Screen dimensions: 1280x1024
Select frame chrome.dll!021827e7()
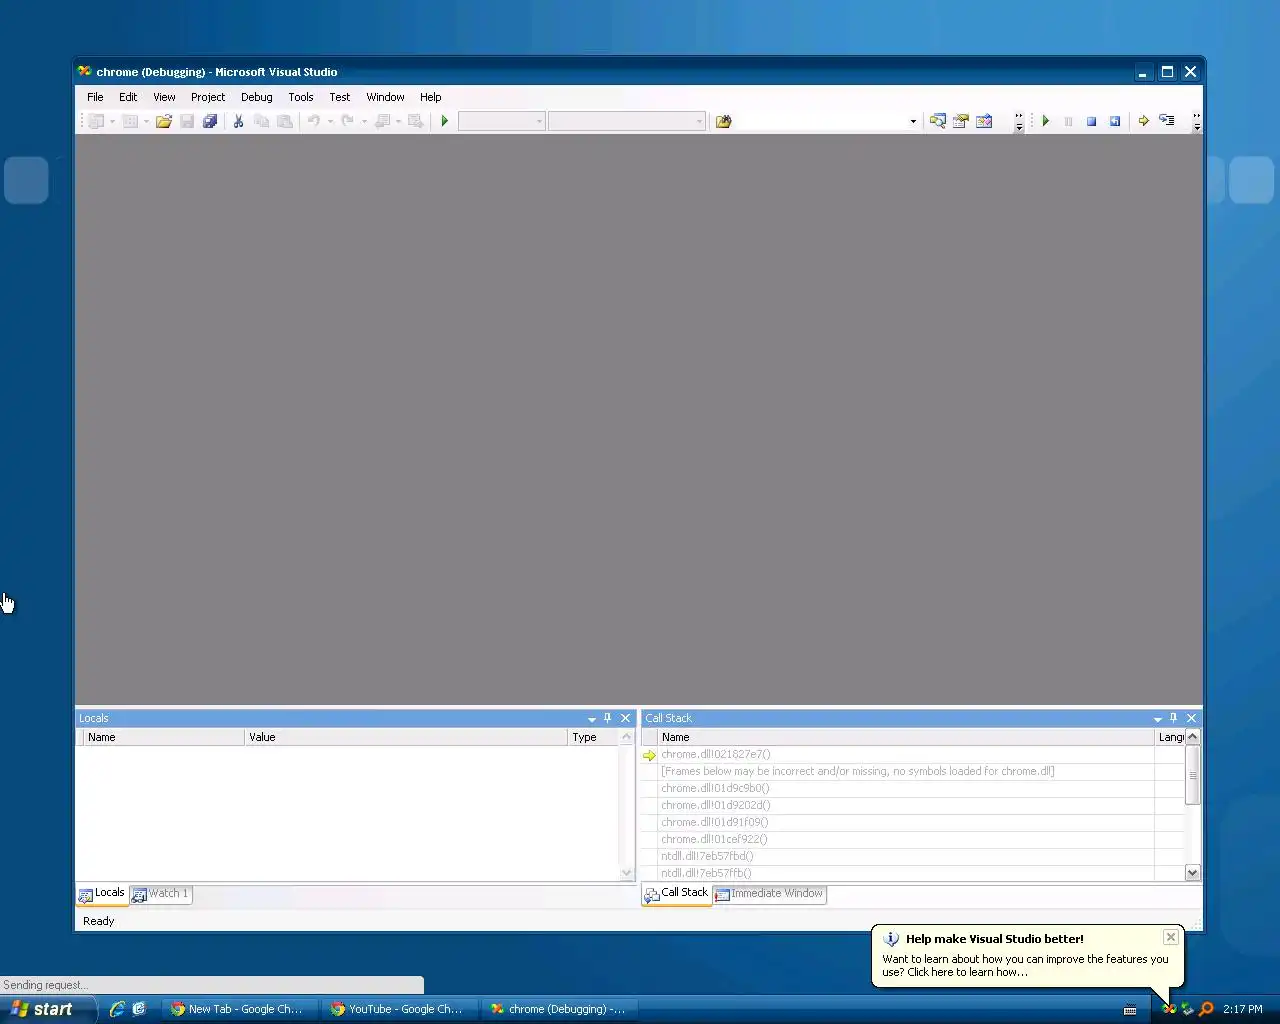click(716, 755)
